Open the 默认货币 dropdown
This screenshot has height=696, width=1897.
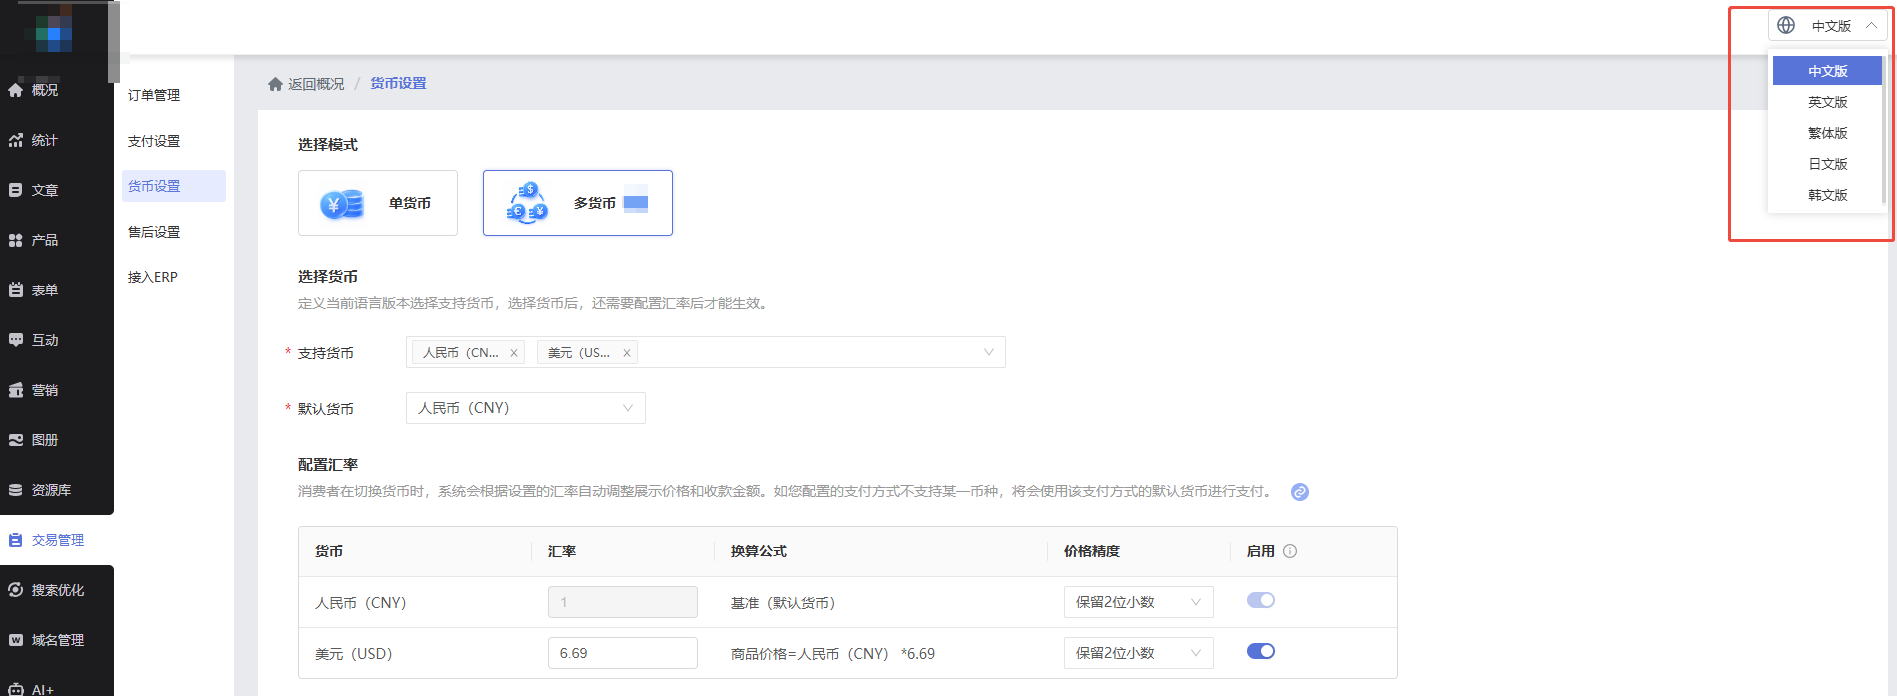pyautogui.click(x=526, y=408)
